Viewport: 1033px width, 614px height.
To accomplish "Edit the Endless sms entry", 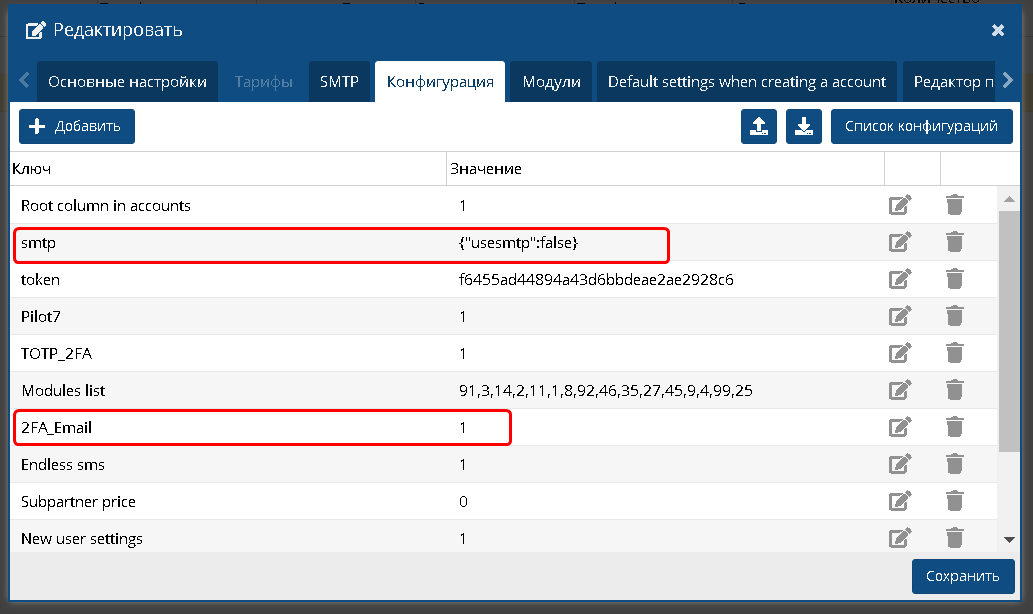I will click(x=900, y=464).
